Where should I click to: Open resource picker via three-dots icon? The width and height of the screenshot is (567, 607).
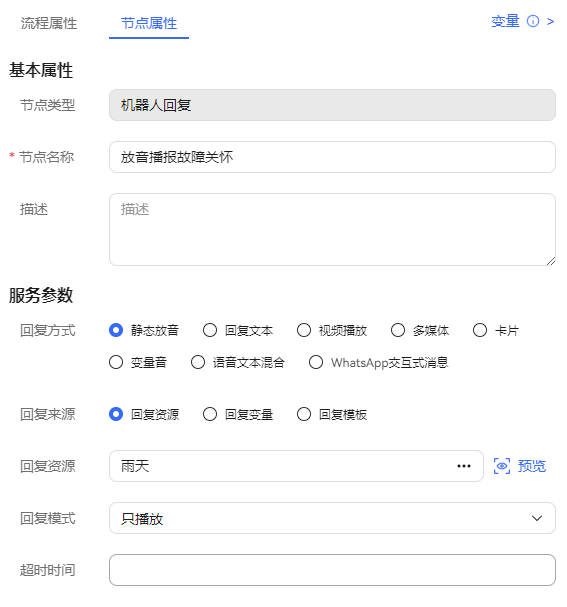tap(464, 466)
